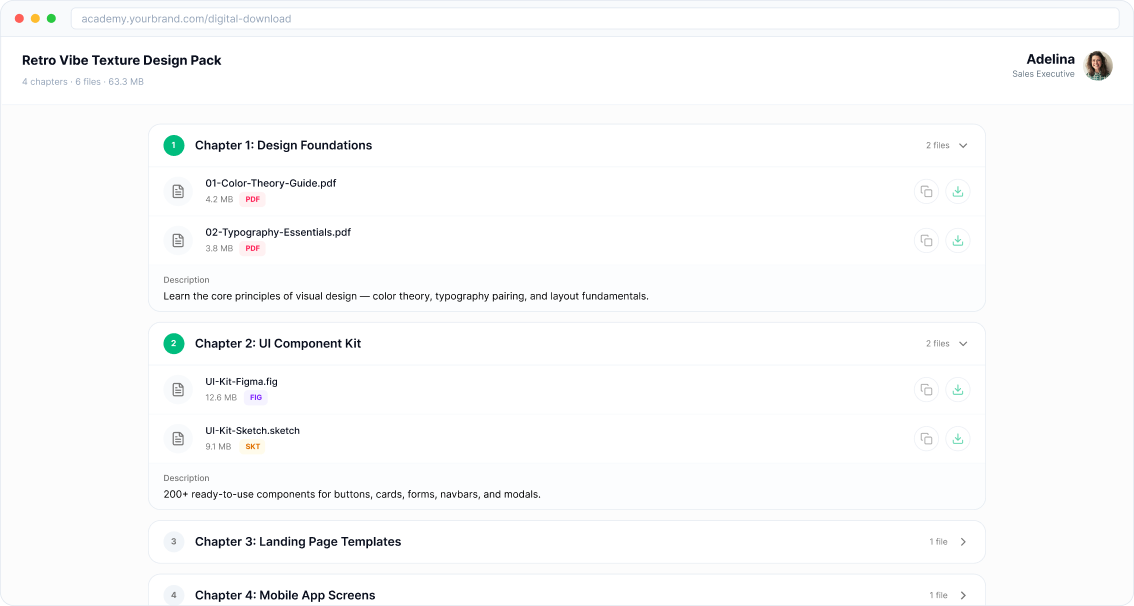
Task: Select Chapter 2: UI Component Kit heading
Action: [x=278, y=344]
